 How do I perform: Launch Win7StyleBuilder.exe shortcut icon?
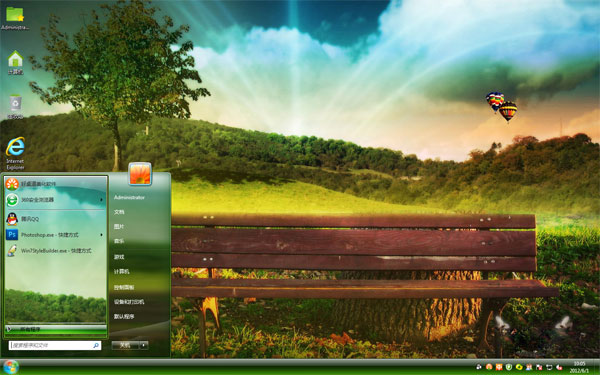tap(12, 251)
